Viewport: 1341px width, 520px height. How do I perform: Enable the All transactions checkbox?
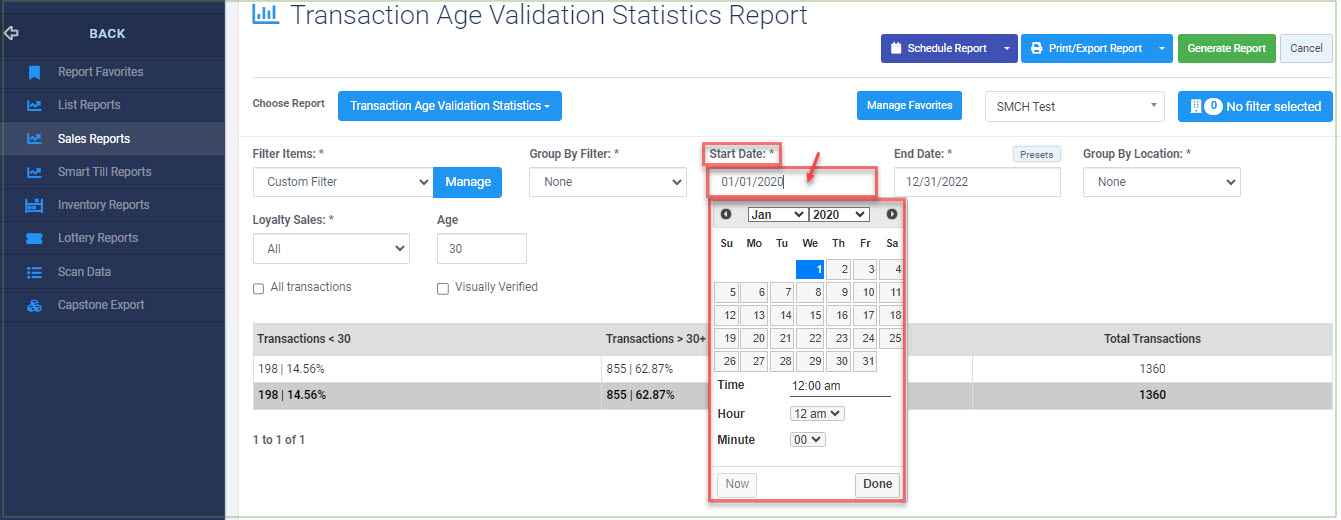(x=260, y=288)
